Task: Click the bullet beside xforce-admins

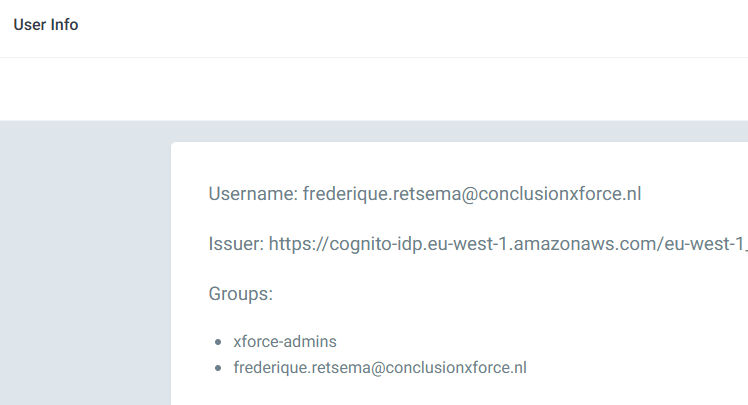Action: [217, 342]
